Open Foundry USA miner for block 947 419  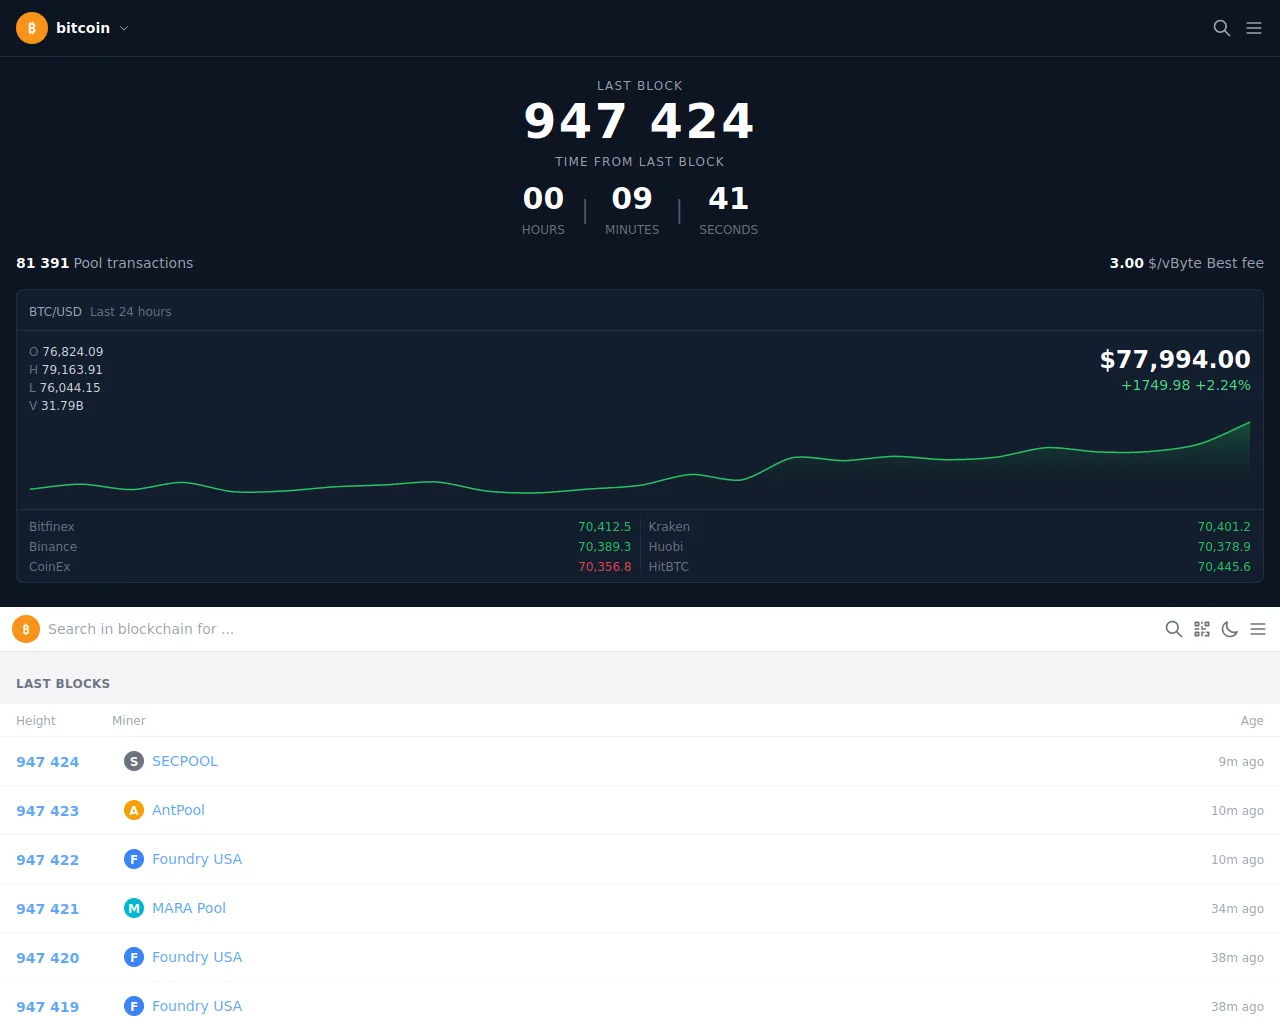(x=197, y=1006)
